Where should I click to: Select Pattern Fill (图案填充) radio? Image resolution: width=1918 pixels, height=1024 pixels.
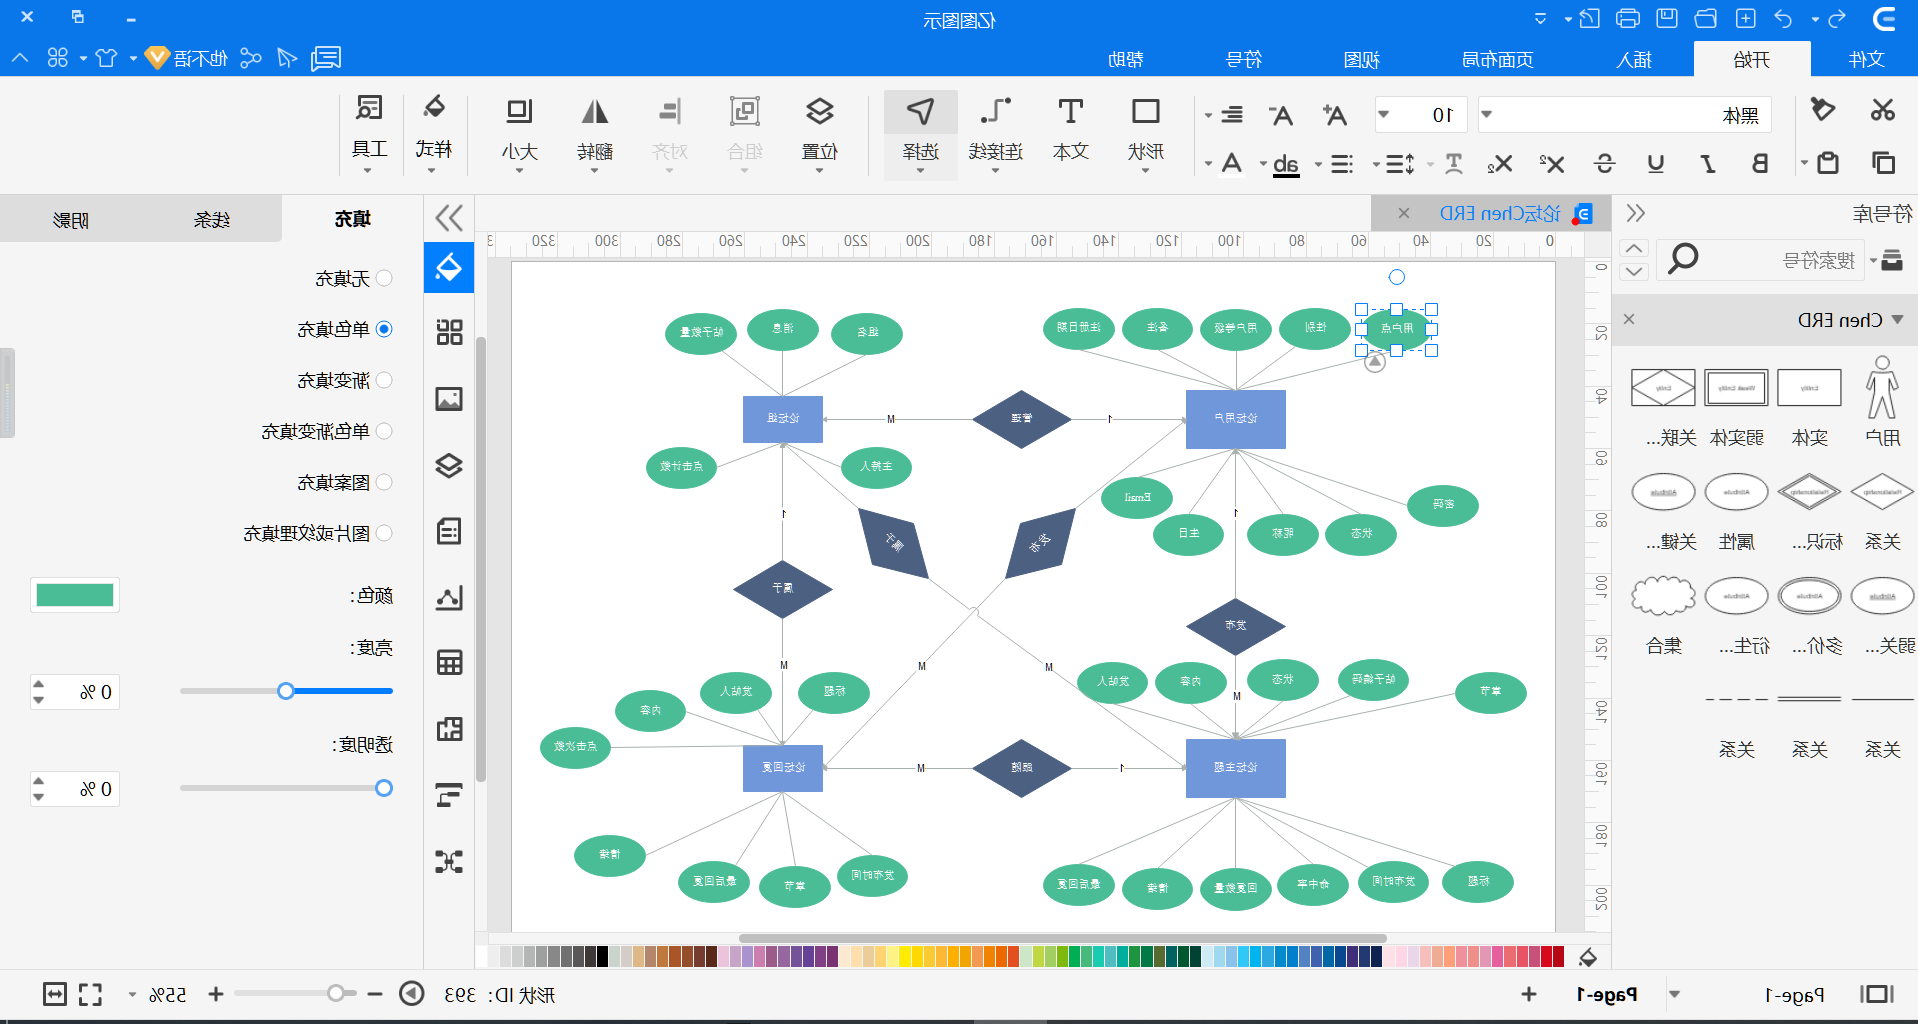[384, 482]
